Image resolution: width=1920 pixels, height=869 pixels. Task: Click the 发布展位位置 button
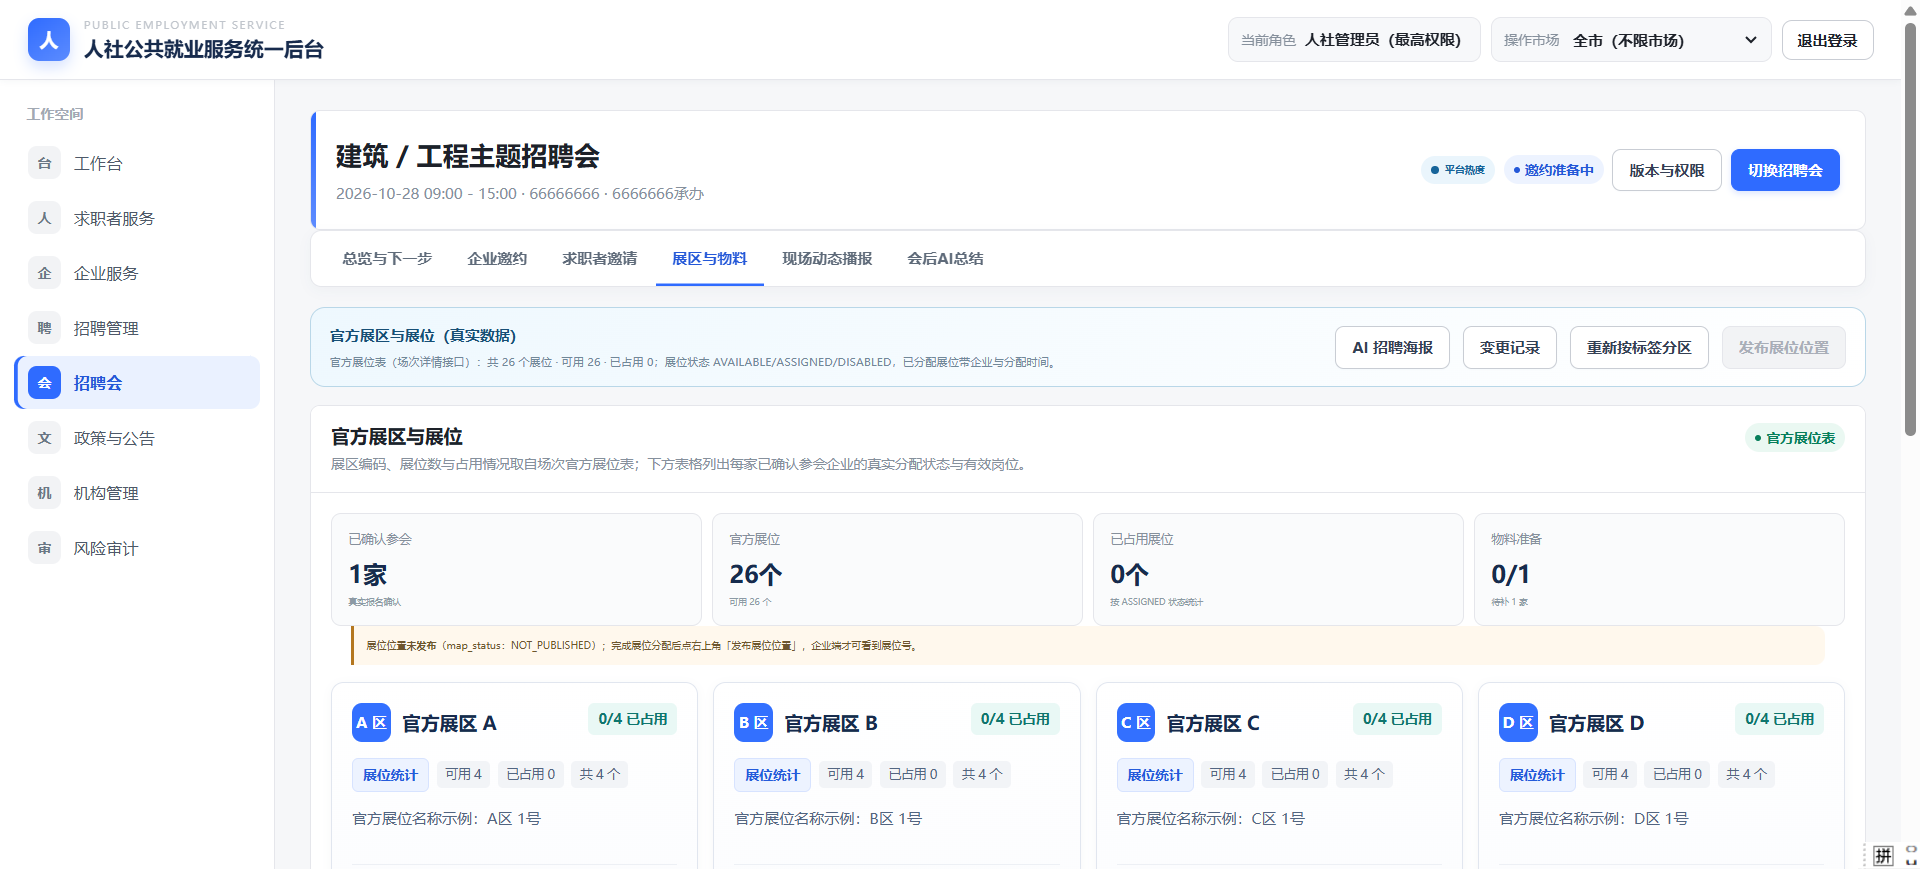[x=1783, y=348]
